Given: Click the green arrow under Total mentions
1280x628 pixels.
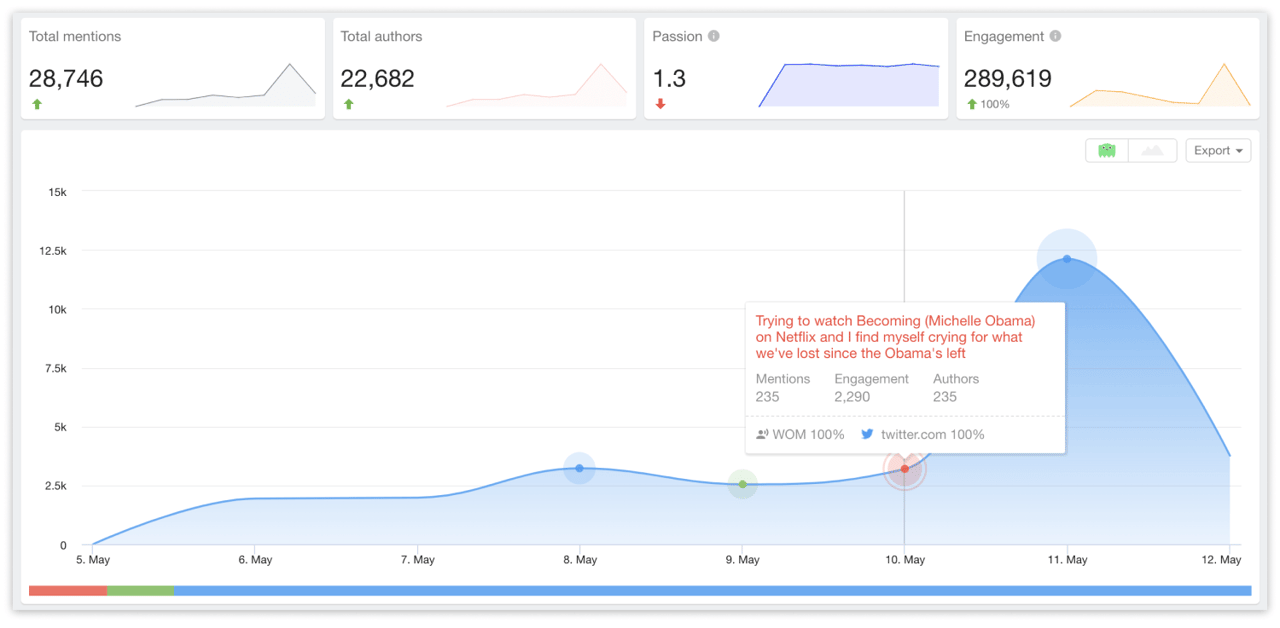Looking at the screenshot, I should pyautogui.click(x=37, y=104).
